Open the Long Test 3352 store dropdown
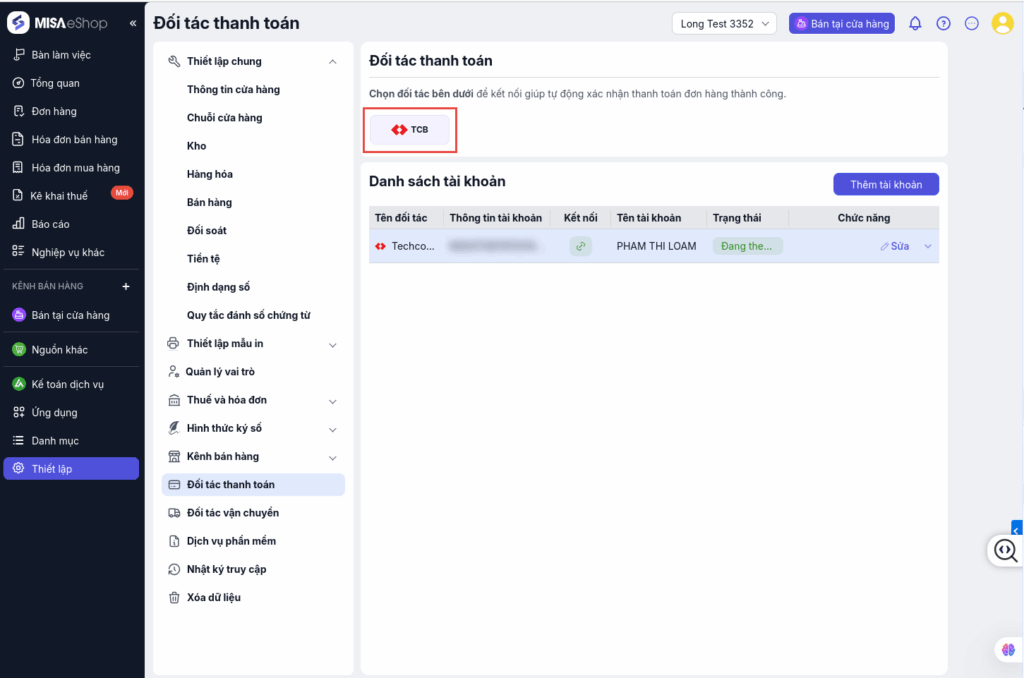This screenshot has height=678, width=1024. (724, 24)
